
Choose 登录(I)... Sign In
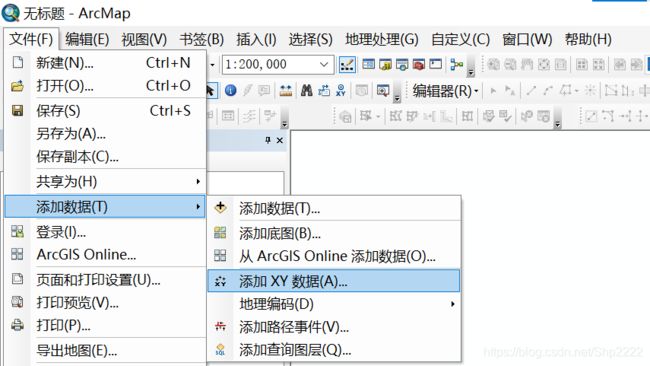[105, 232]
